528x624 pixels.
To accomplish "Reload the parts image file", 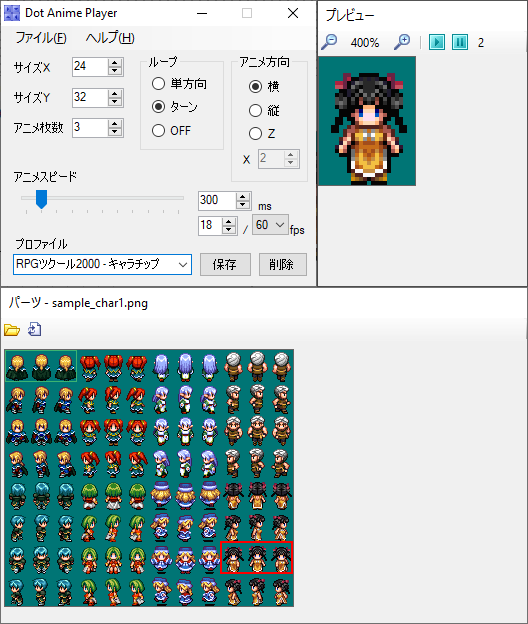I will (x=35, y=330).
